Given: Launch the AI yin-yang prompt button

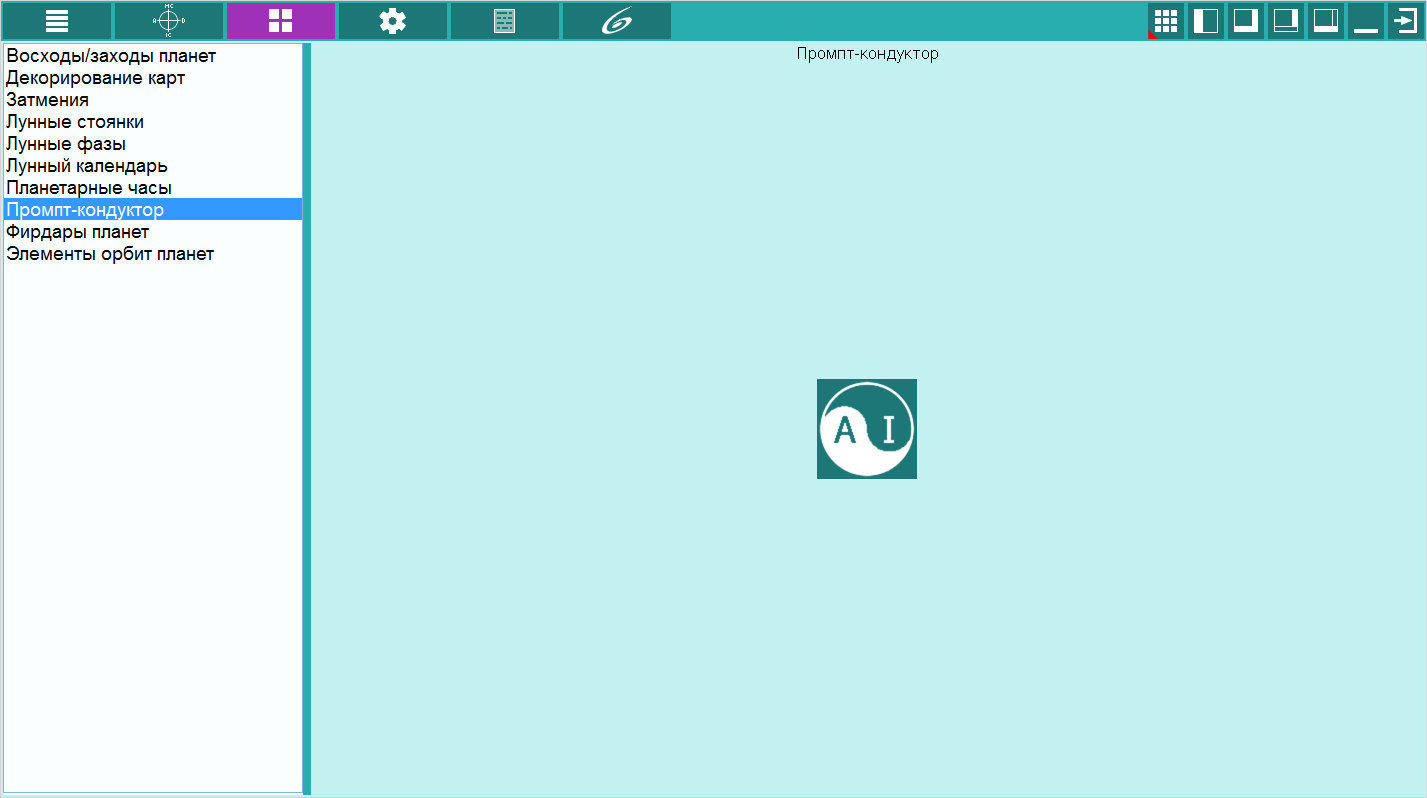Looking at the screenshot, I should click(867, 429).
